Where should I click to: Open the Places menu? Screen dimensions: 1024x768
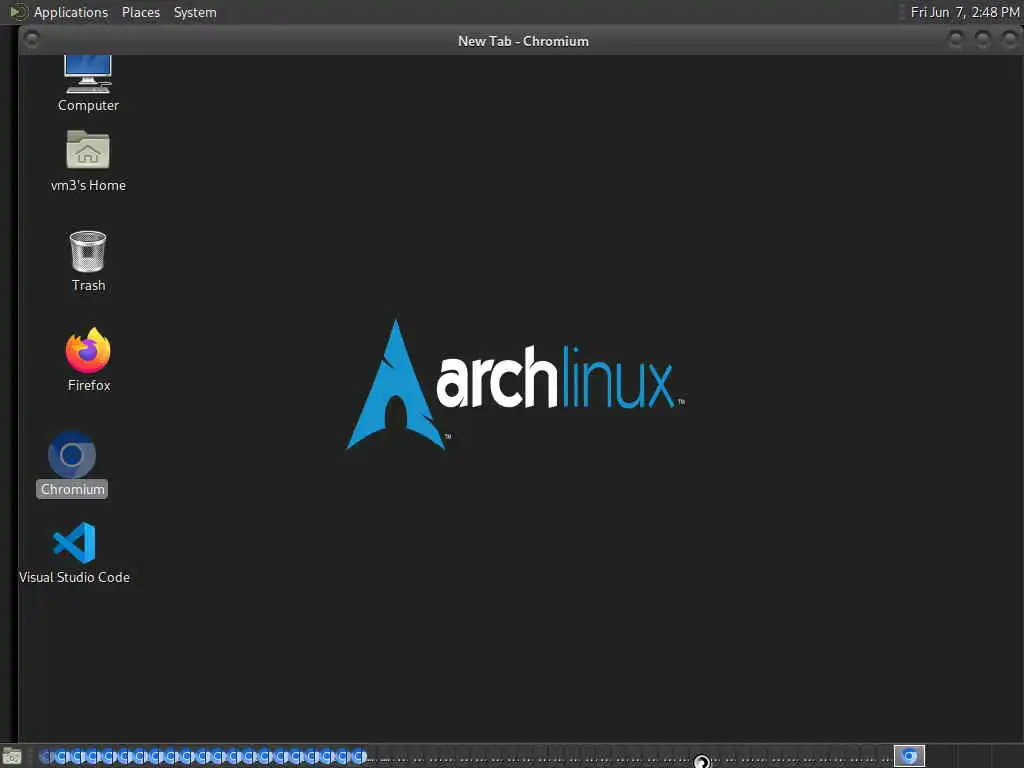(x=140, y=12)
